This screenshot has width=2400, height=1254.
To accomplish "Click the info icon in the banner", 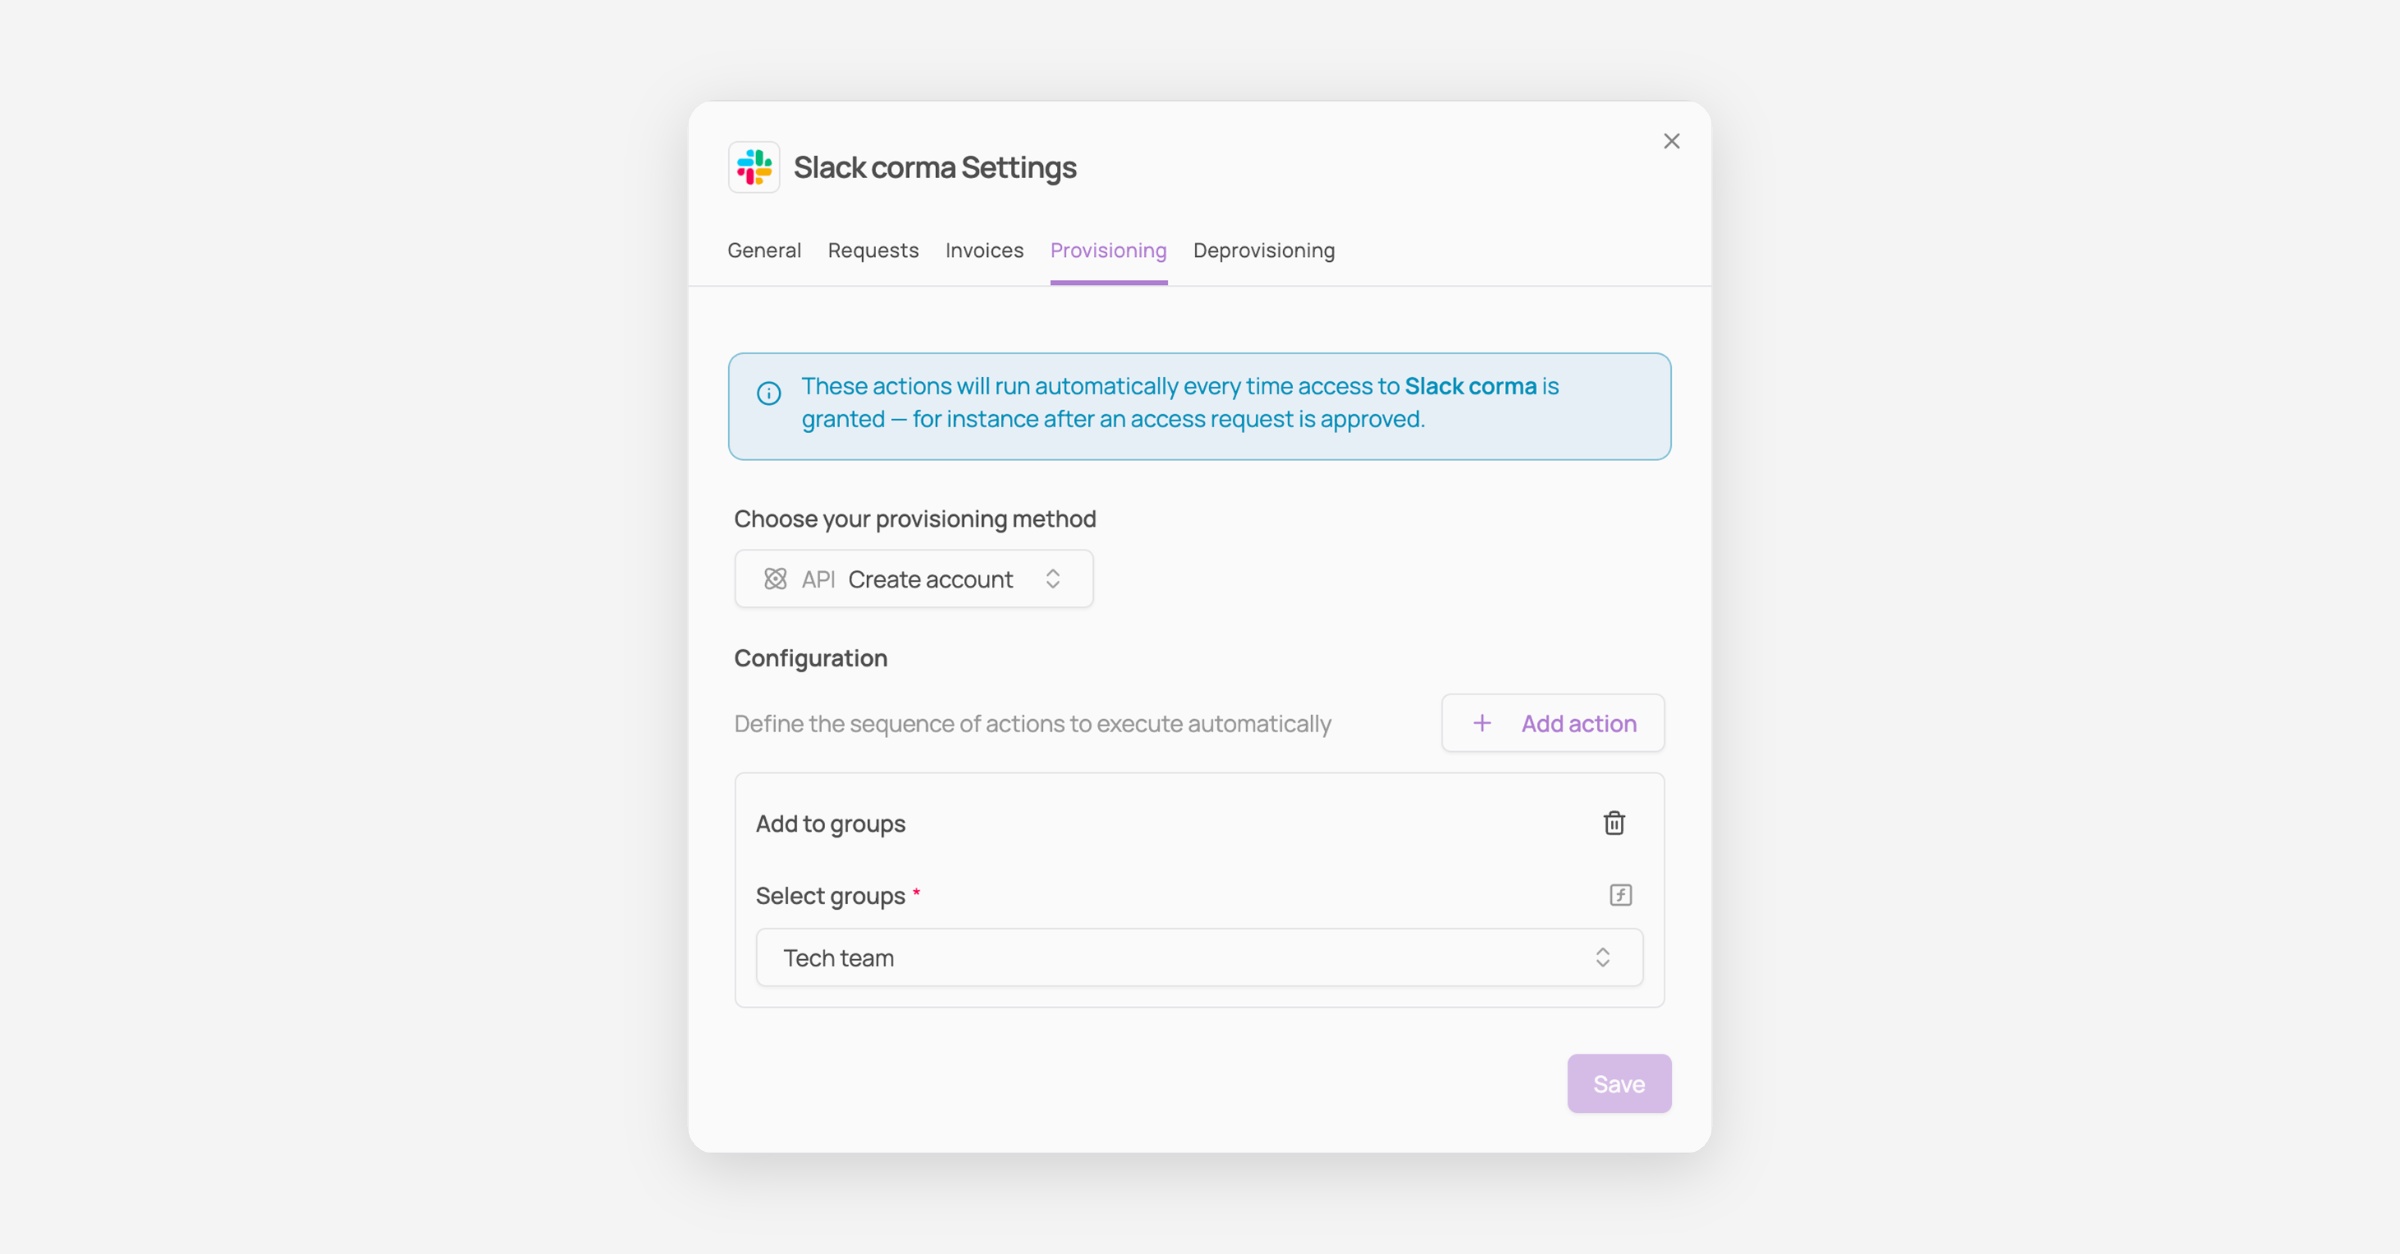I will (768, 393).
